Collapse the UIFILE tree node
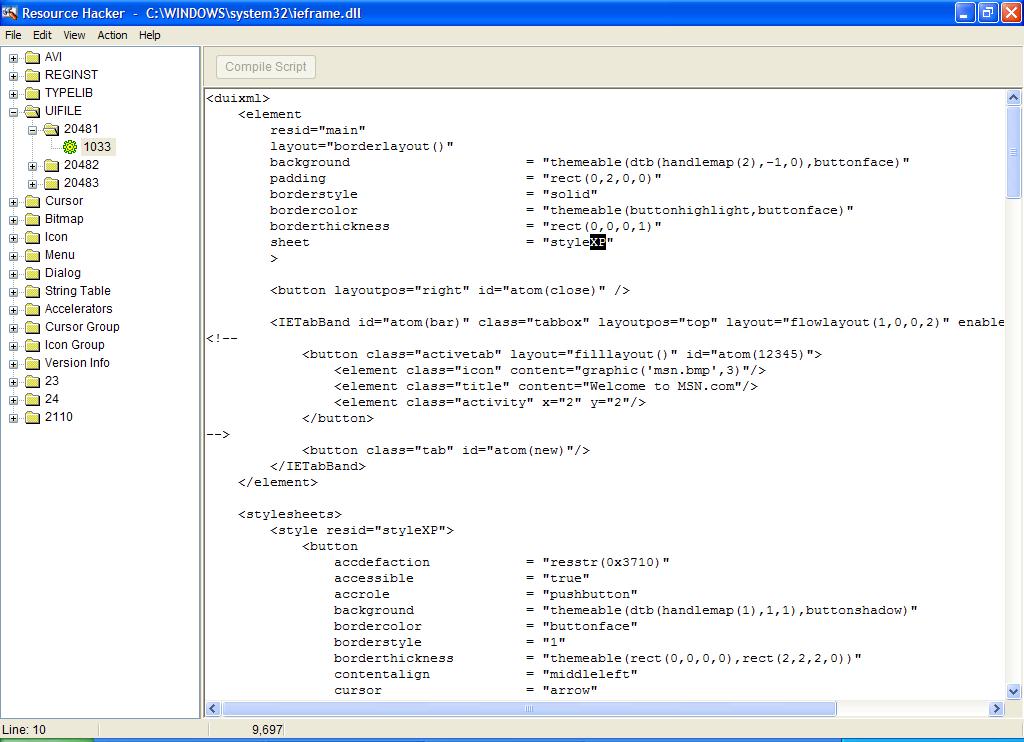Screen dimensions: 1024x742 coord(13,112)
